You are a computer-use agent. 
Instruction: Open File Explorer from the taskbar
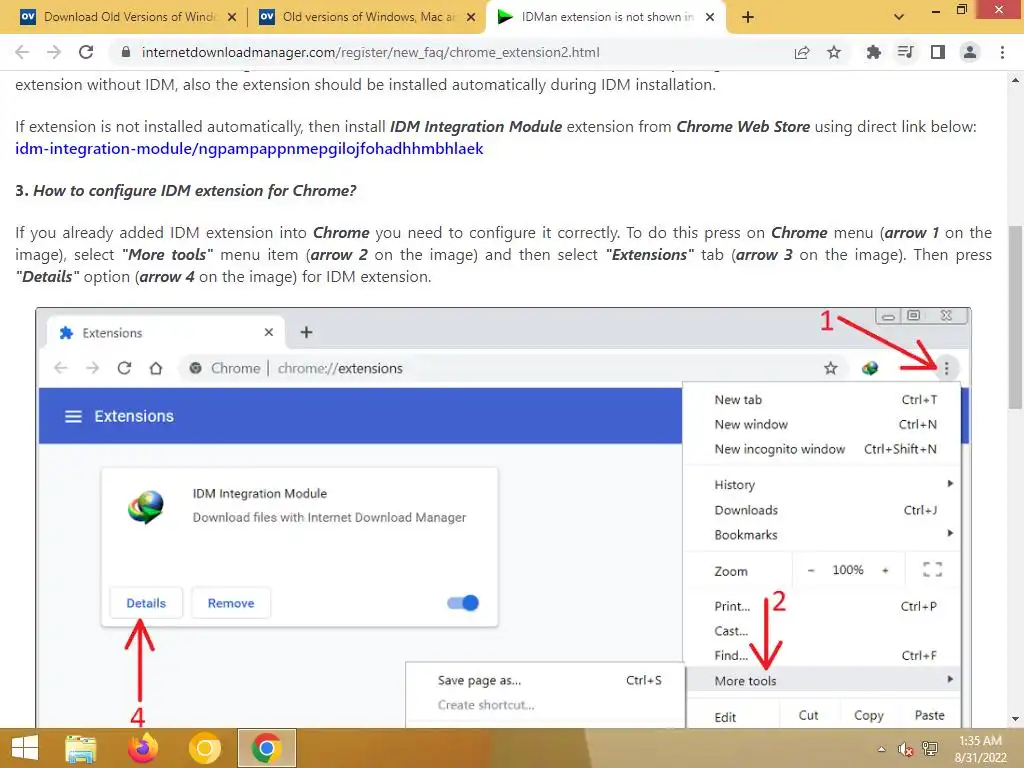coord(80,748)
